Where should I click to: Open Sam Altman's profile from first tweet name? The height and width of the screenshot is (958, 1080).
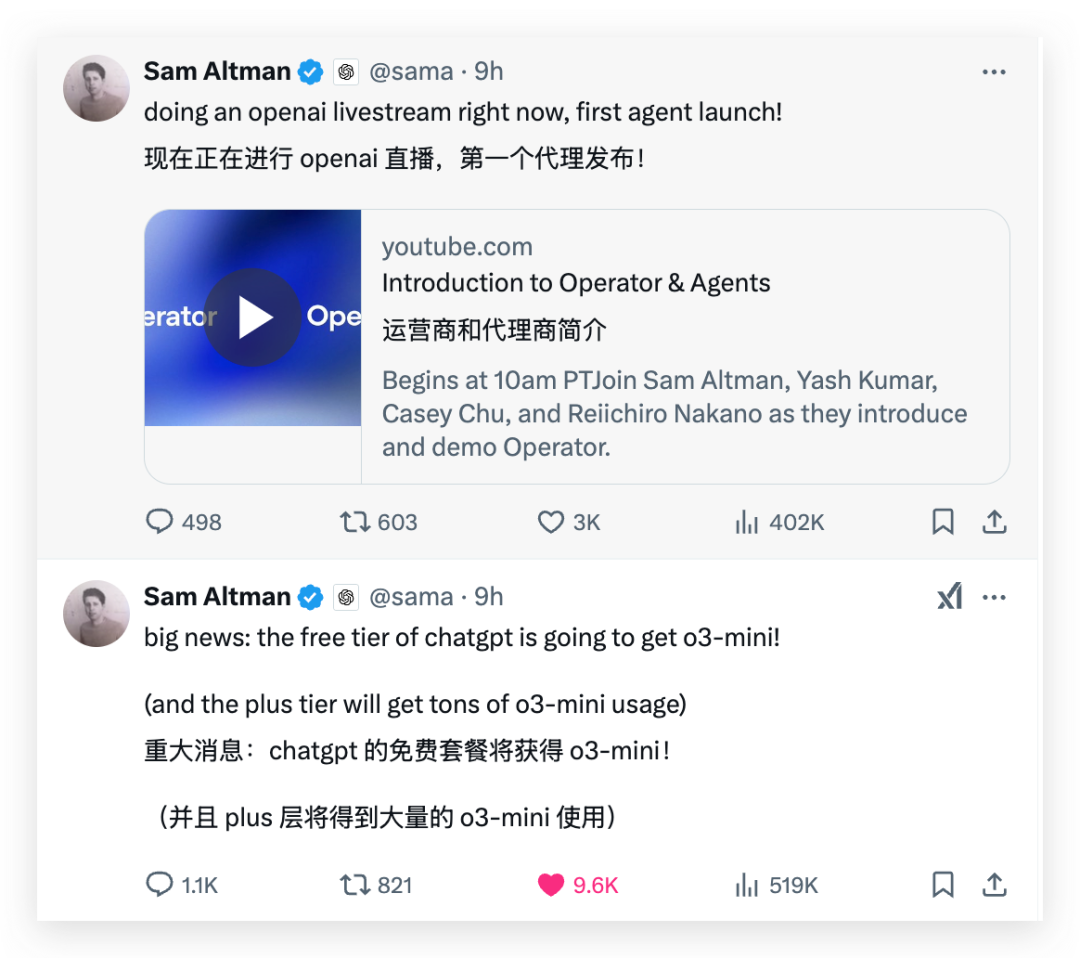pyautogui.click(x=217, y=72)
